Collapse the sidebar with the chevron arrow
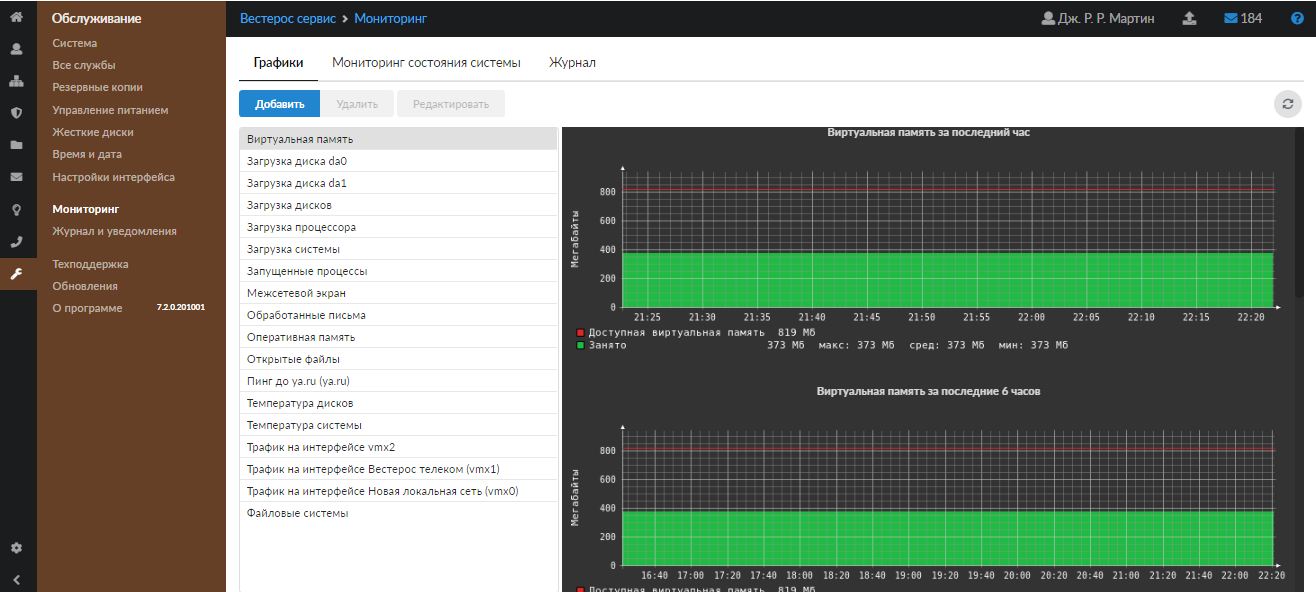This screenshot has width=1316, height=592. (x=16, y=579)
